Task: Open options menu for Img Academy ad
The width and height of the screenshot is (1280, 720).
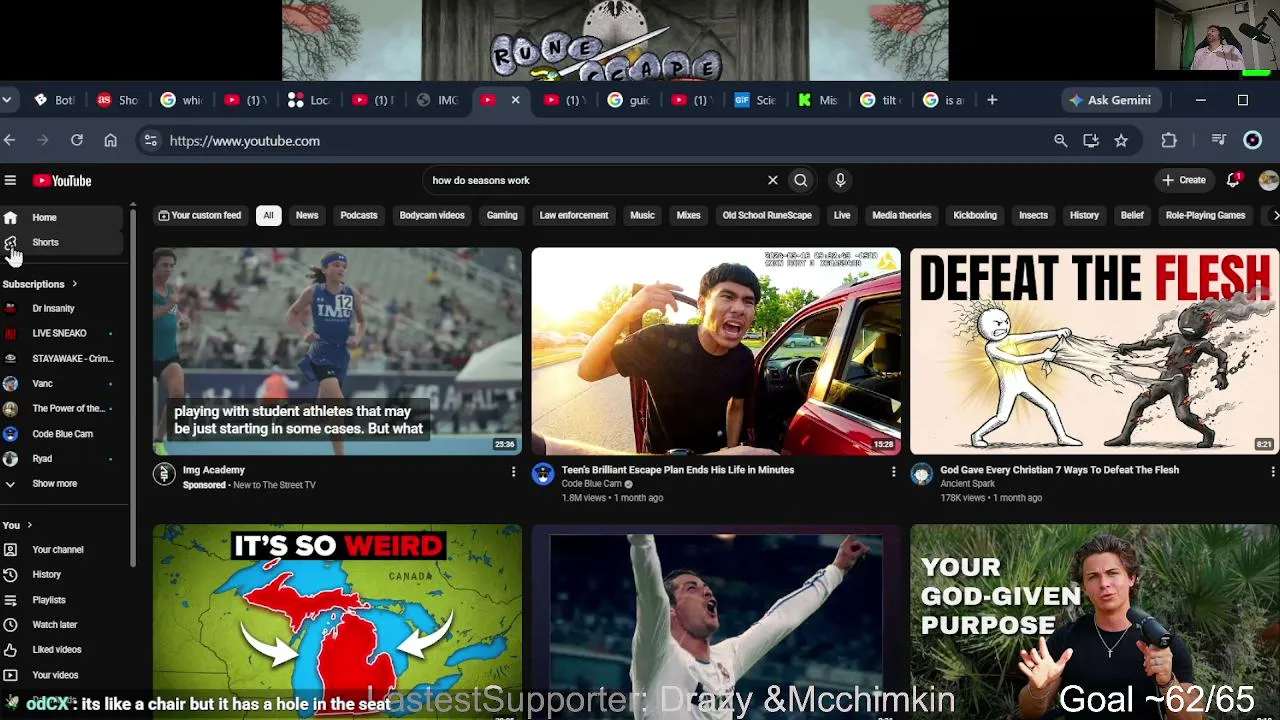Action: click(514, 472)
